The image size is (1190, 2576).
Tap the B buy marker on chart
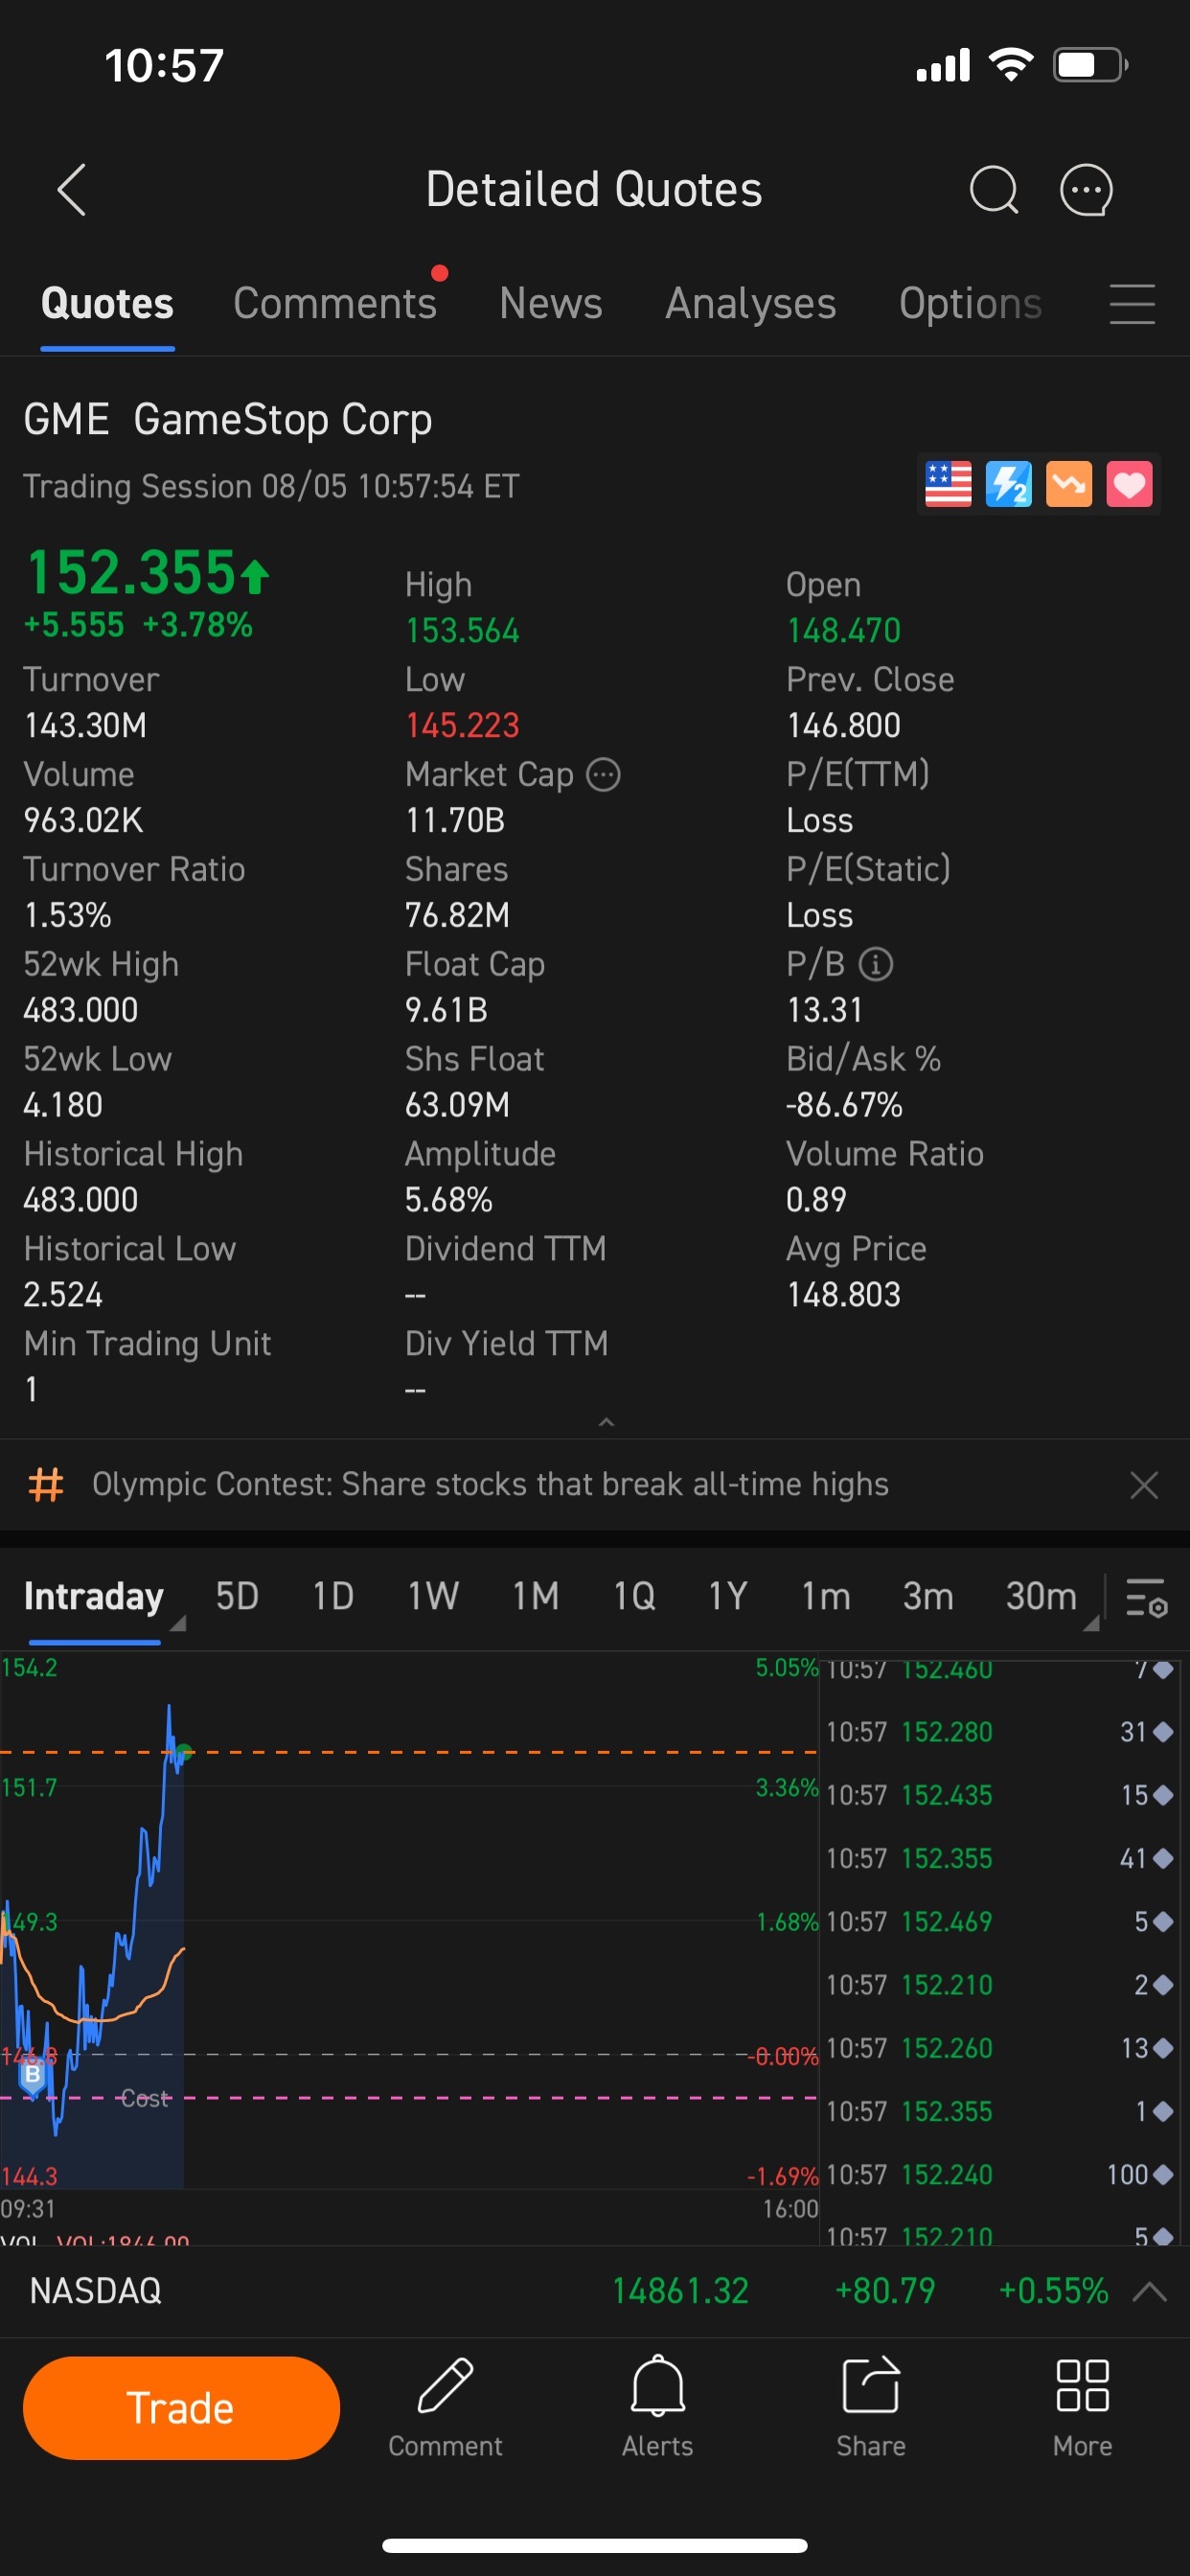[32, 2075]
